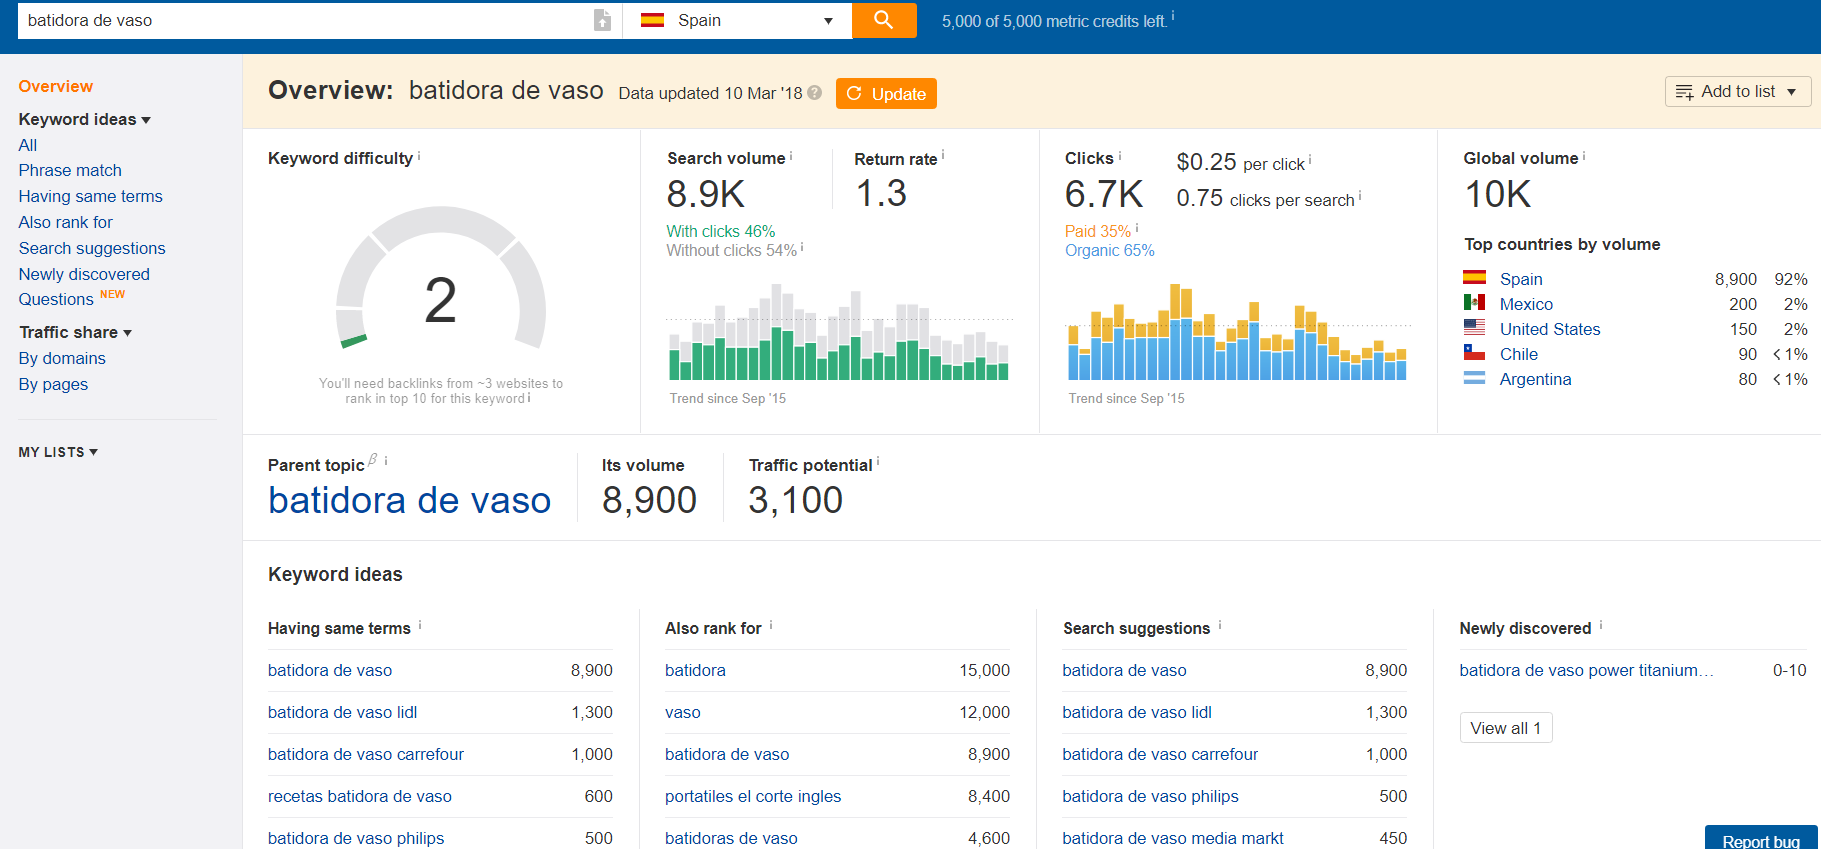This screenshot has width=1821, height=849.
Task: Click the United States flag in top countries
Action: coord(1474,327)
